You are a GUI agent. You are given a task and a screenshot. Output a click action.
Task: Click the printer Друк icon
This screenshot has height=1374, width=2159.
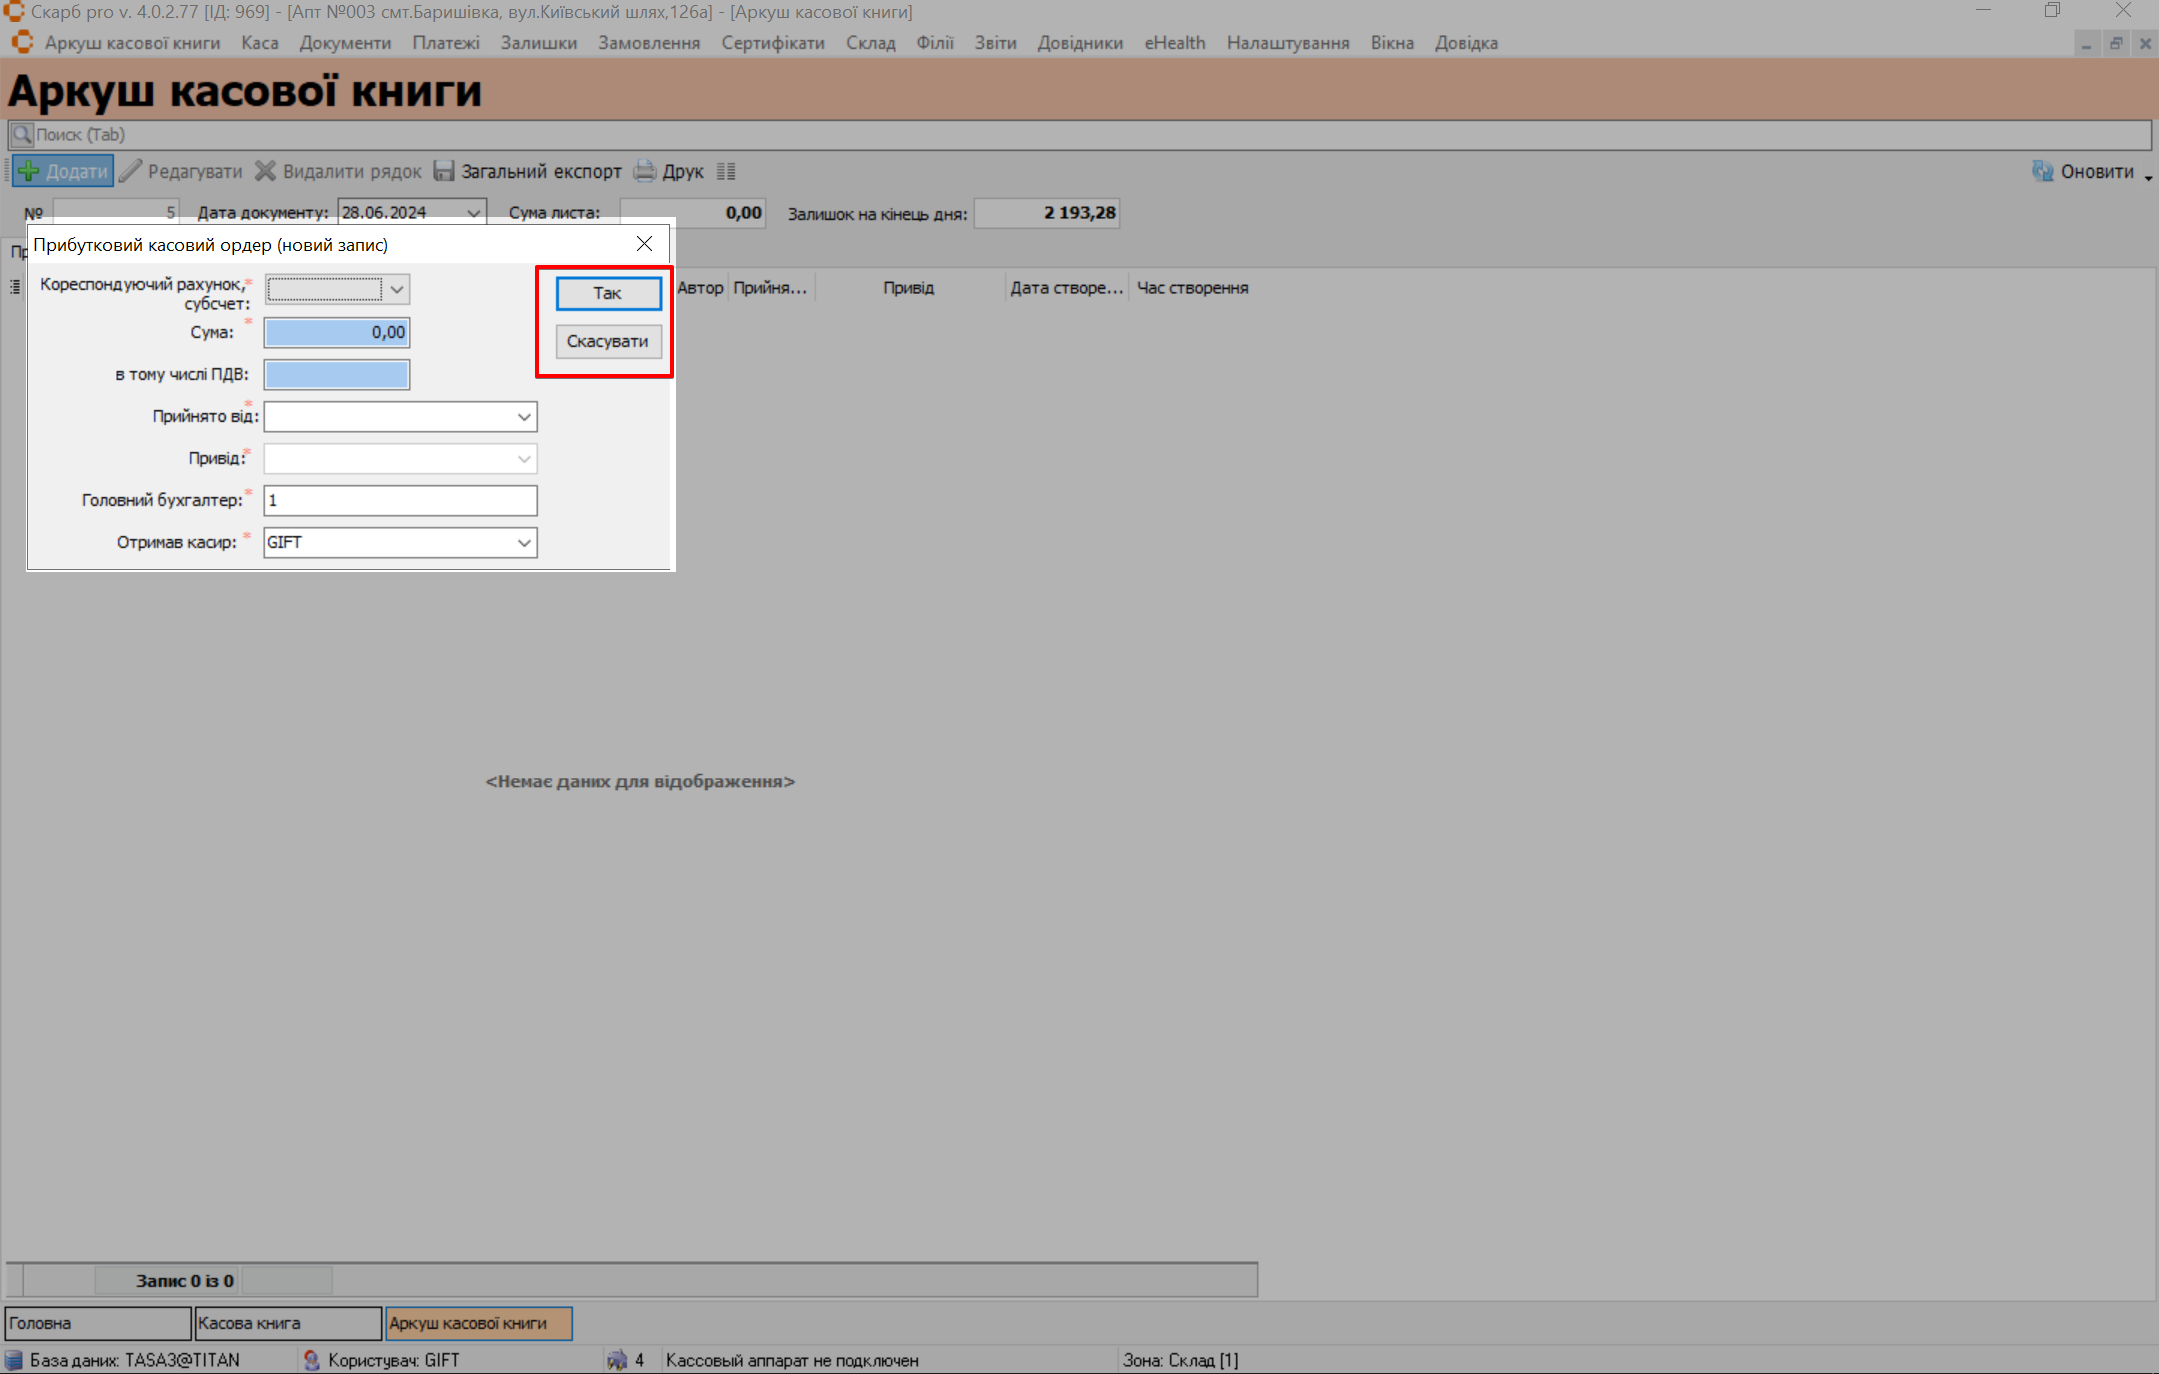click(646, 171)
